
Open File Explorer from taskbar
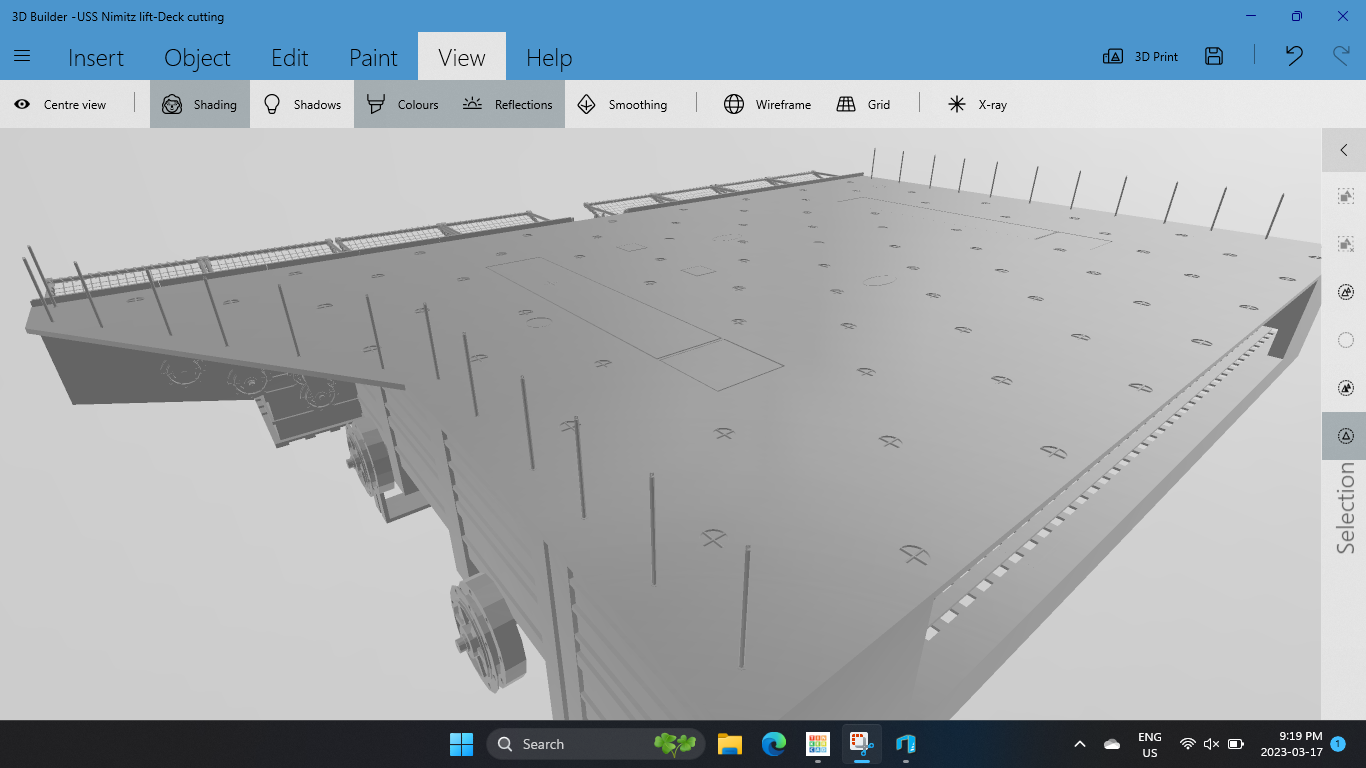(x=730, y=744)
